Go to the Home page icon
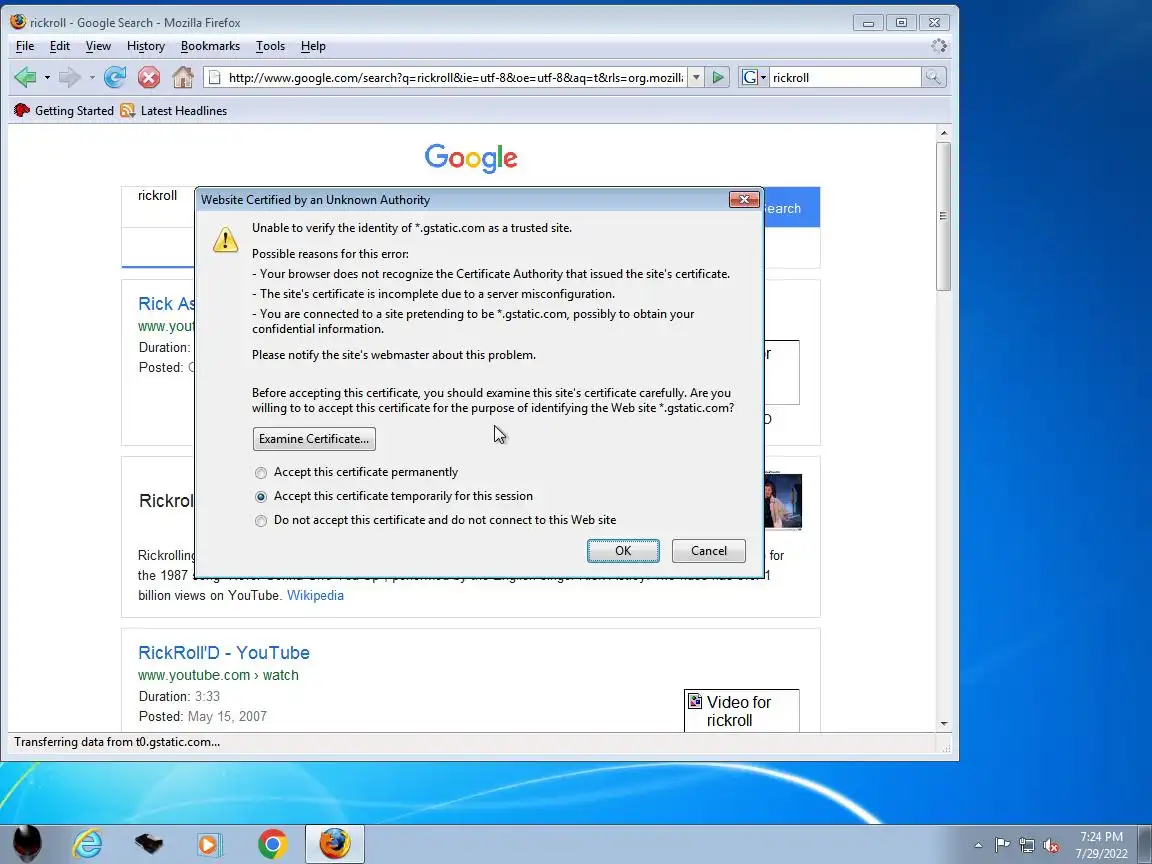The image size is (1152, 864). [182, 77]
